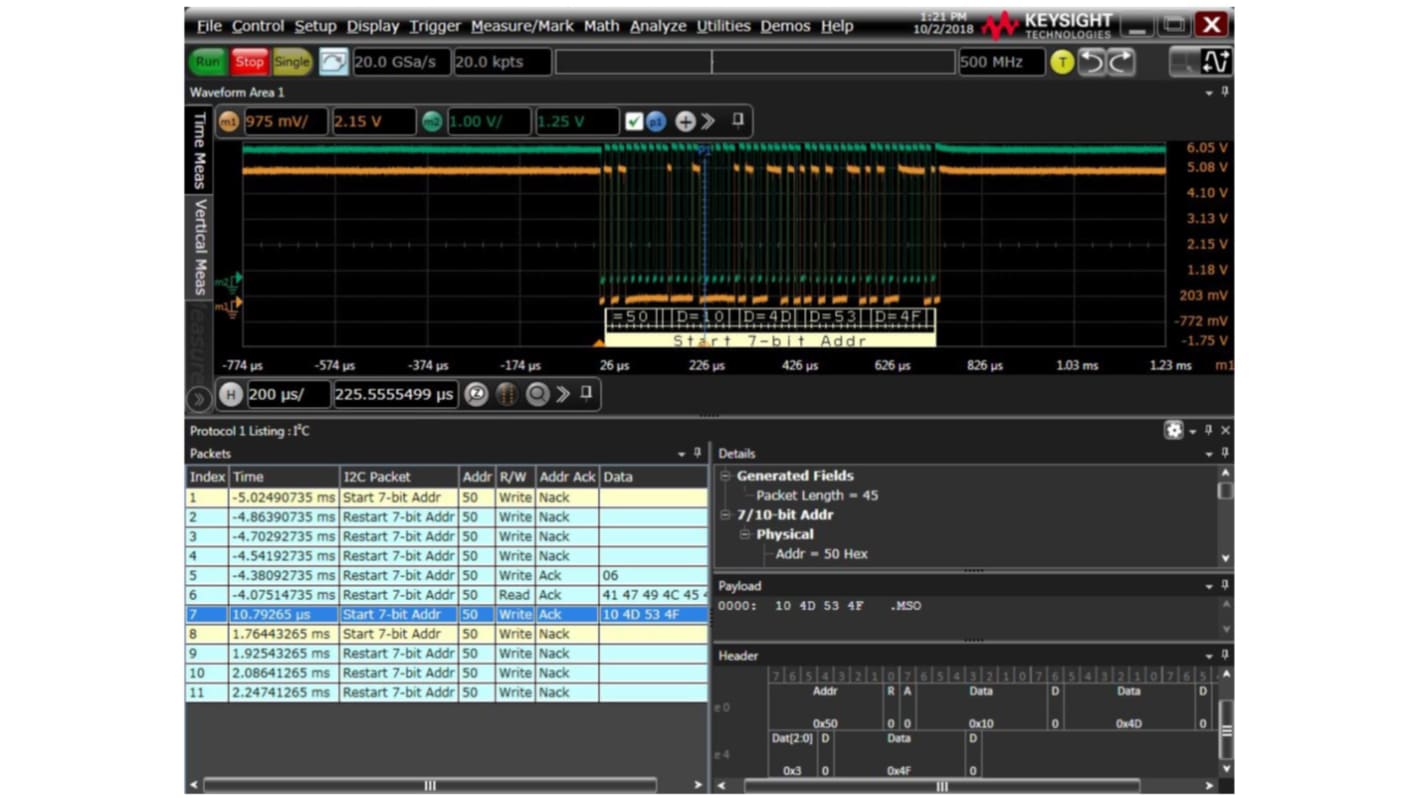Open the Packets pane dropdown arrow

[x=682, y=454]
